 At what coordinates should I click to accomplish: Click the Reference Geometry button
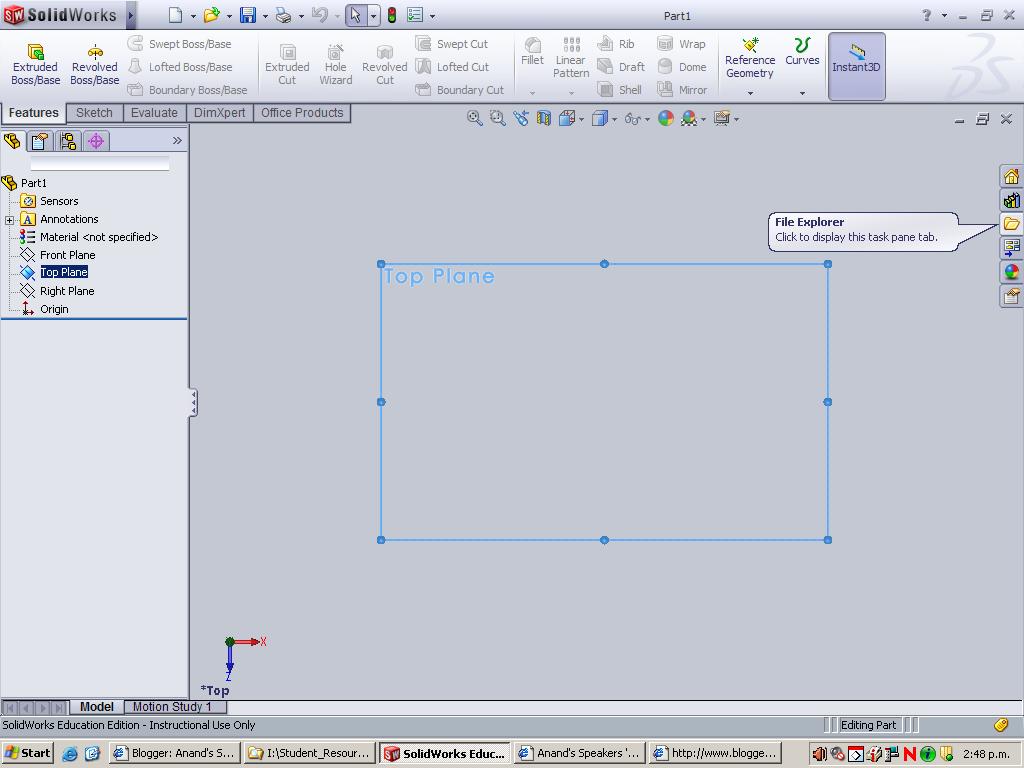tap(749, 60)
